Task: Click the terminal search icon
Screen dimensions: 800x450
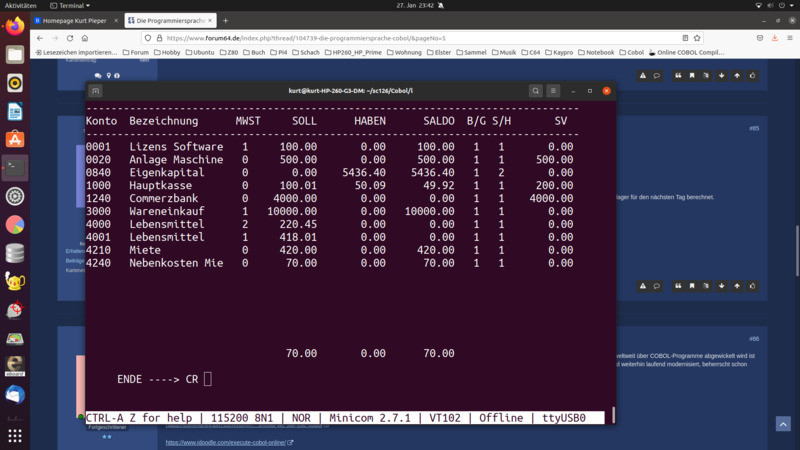Action: (x=536, y=91)
